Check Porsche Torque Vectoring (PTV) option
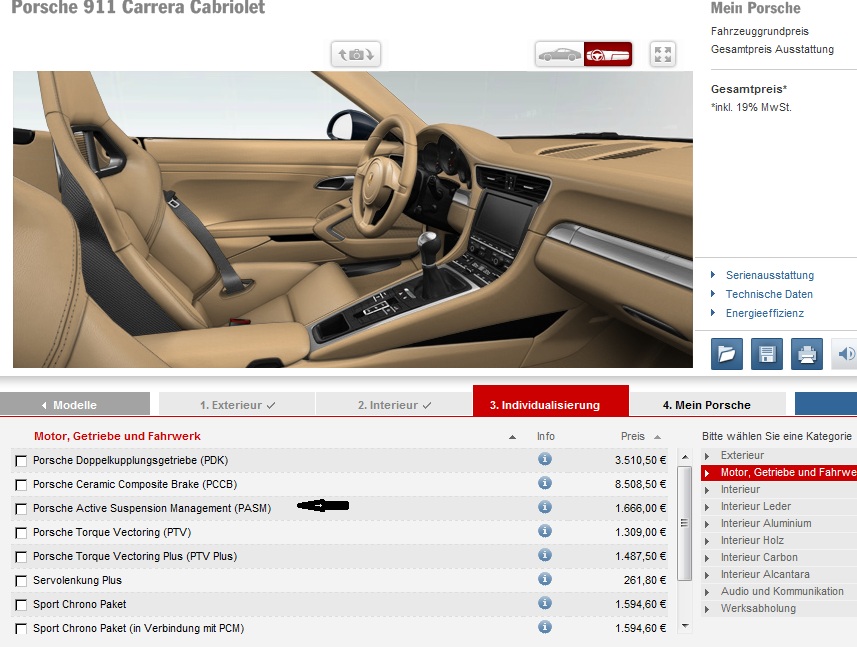857x647 pixels. 21,533
